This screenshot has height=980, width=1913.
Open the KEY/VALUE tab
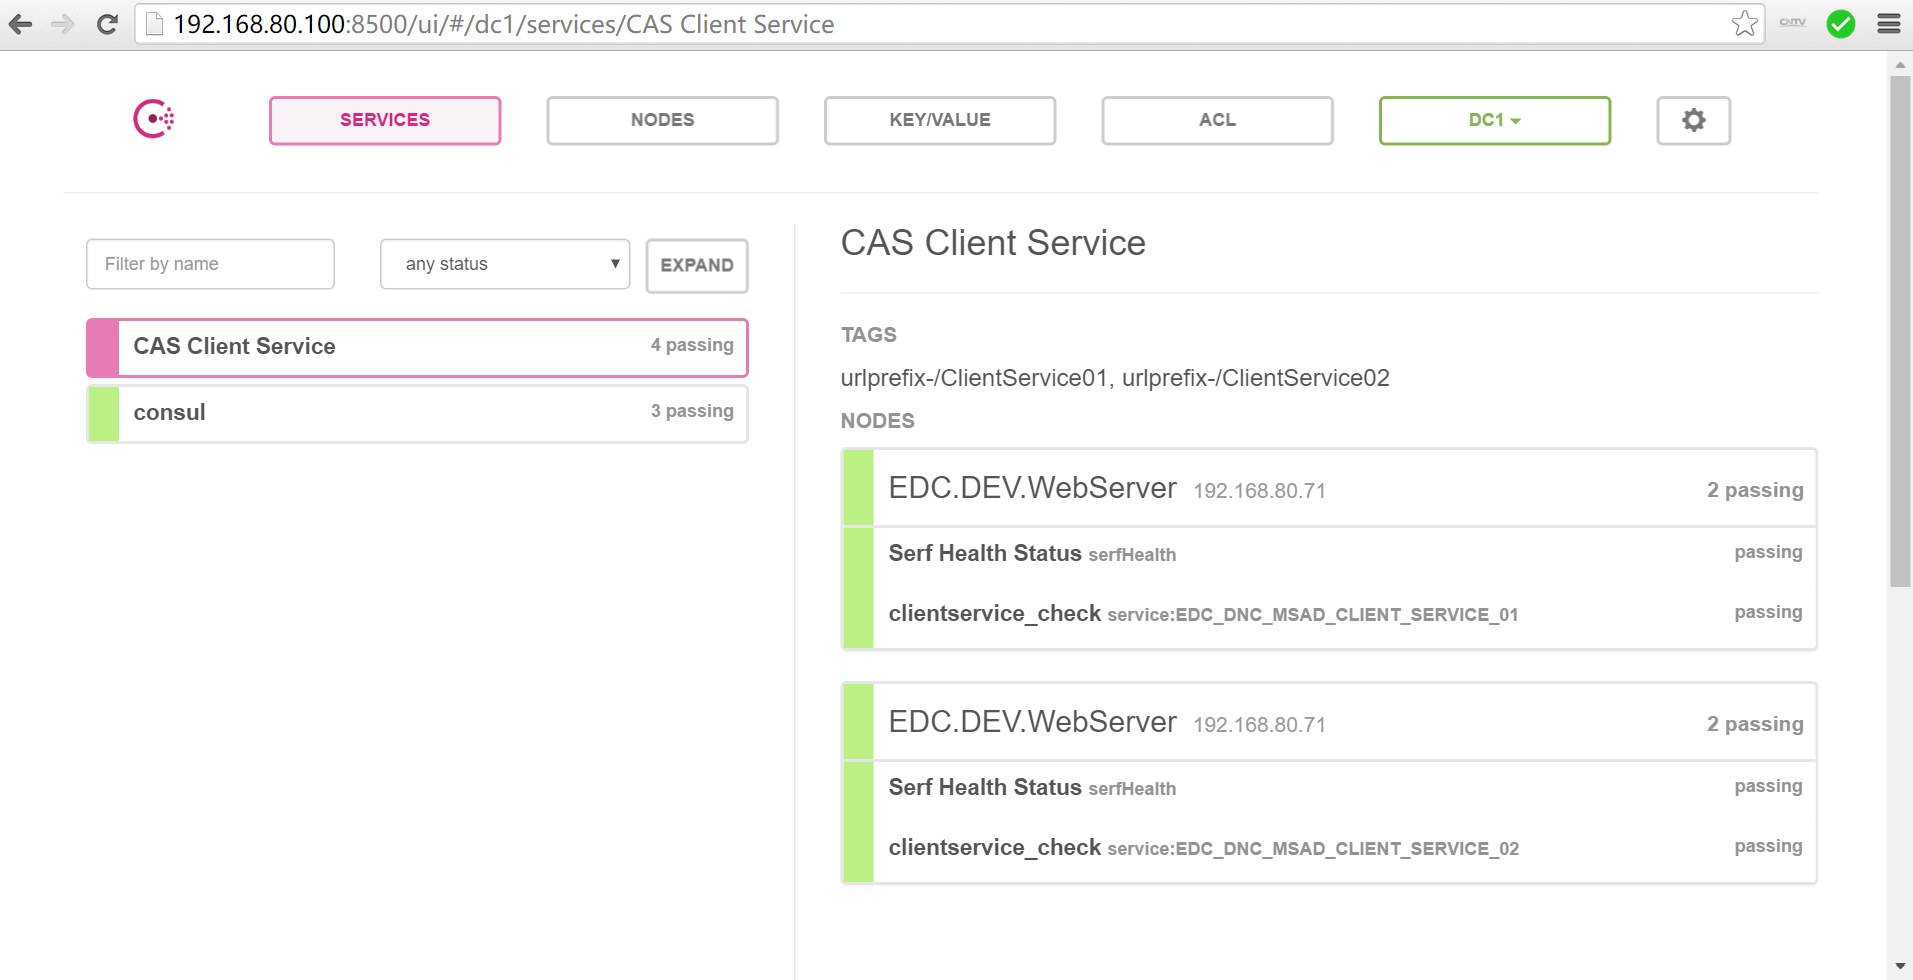click(x=939, y=120)
